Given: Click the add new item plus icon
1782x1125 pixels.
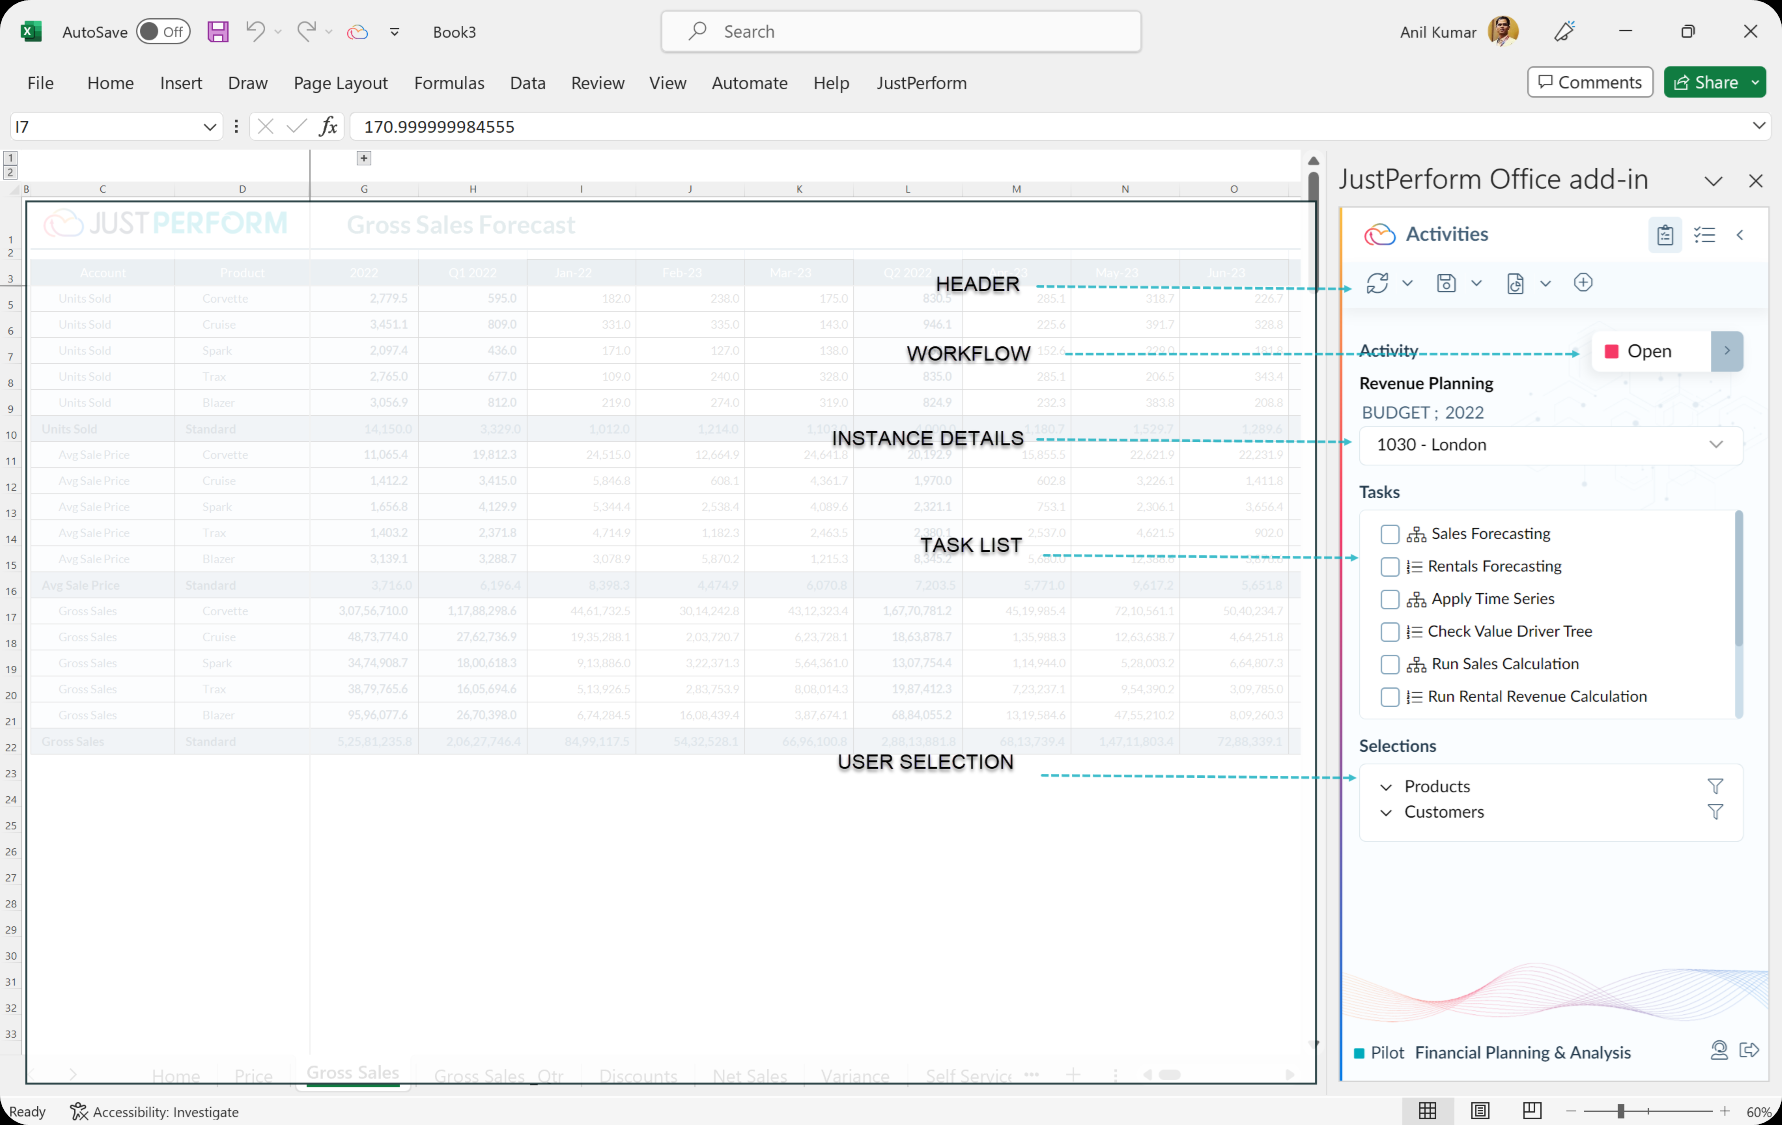Looking at the screenshot, I should (x=1583, y=283).
